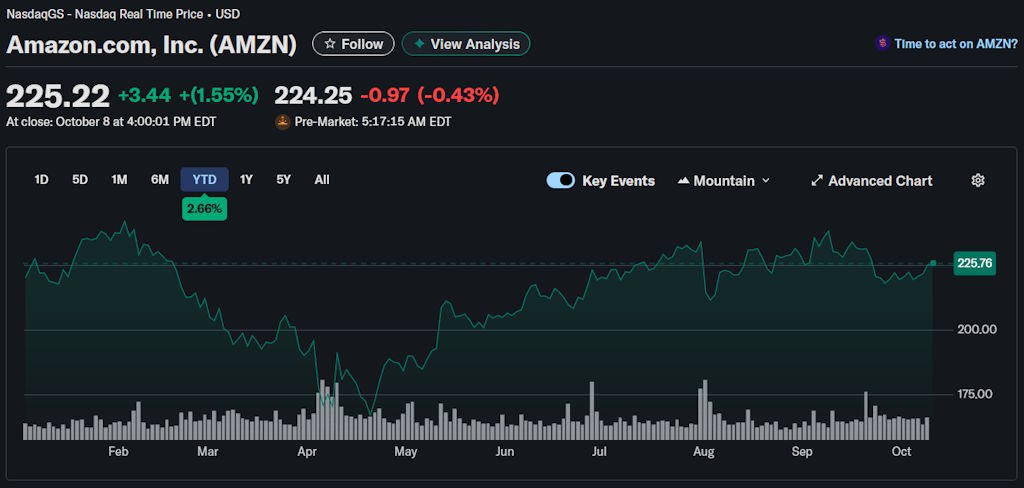
Task: Select the YTD range tab
Action: [204, 180]
